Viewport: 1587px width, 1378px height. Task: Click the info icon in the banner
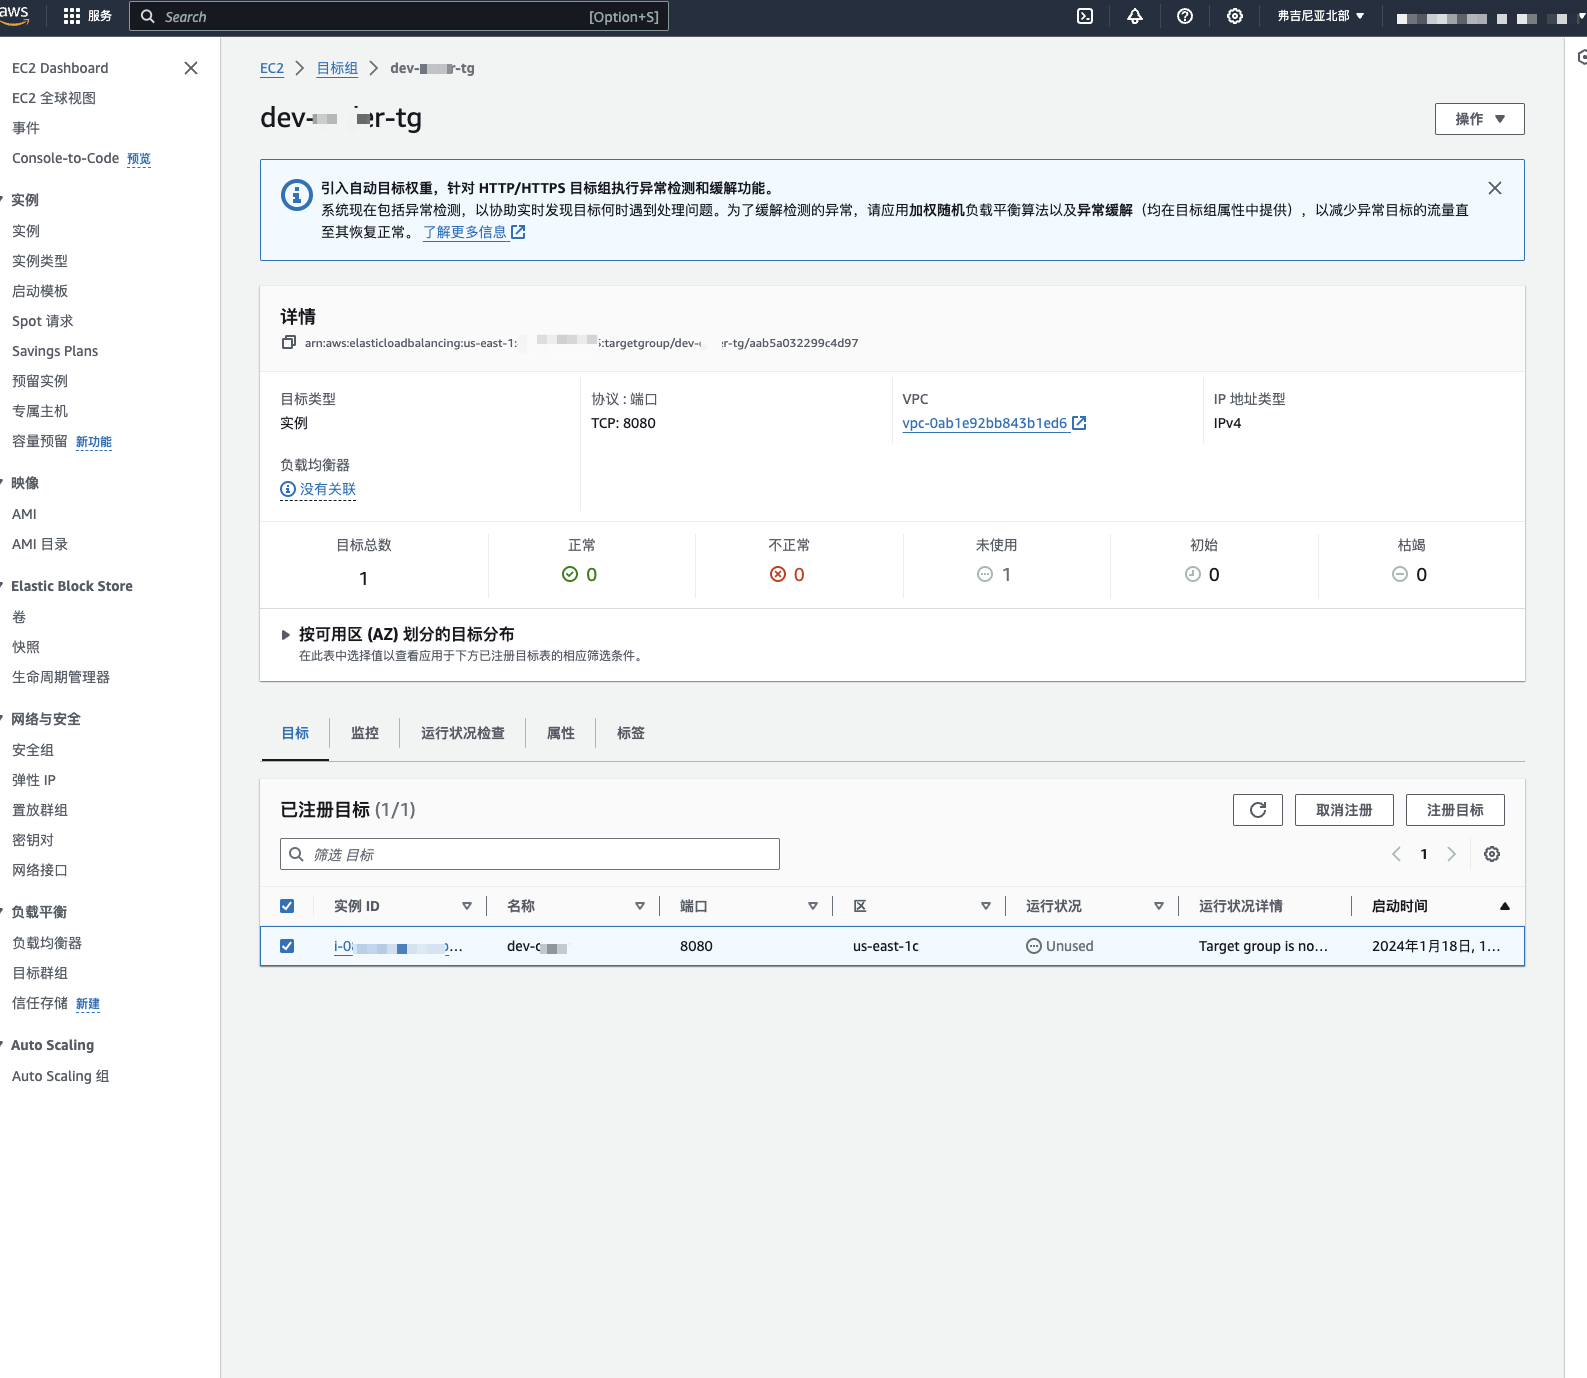(x=296, y=195)
